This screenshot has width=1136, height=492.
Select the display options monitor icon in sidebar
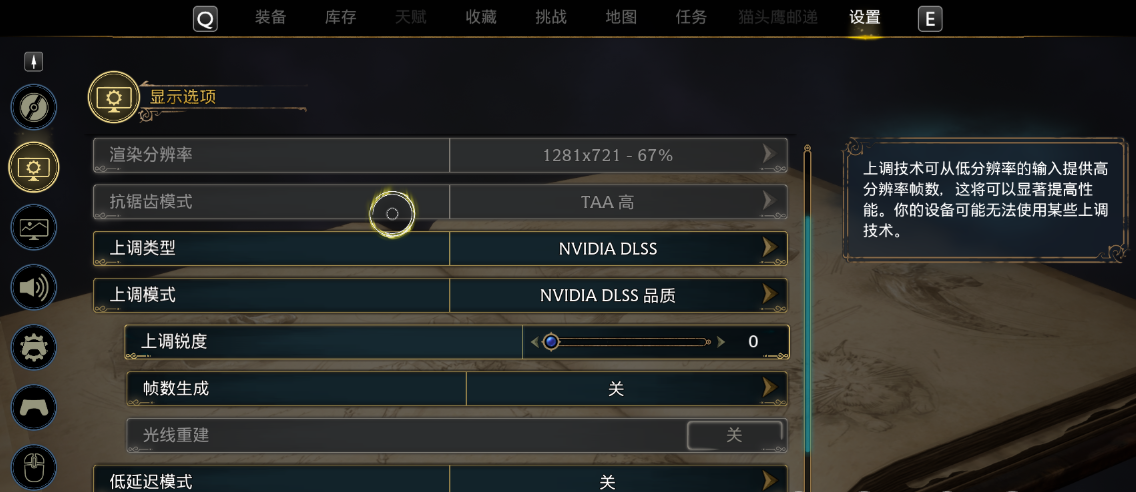33,167
